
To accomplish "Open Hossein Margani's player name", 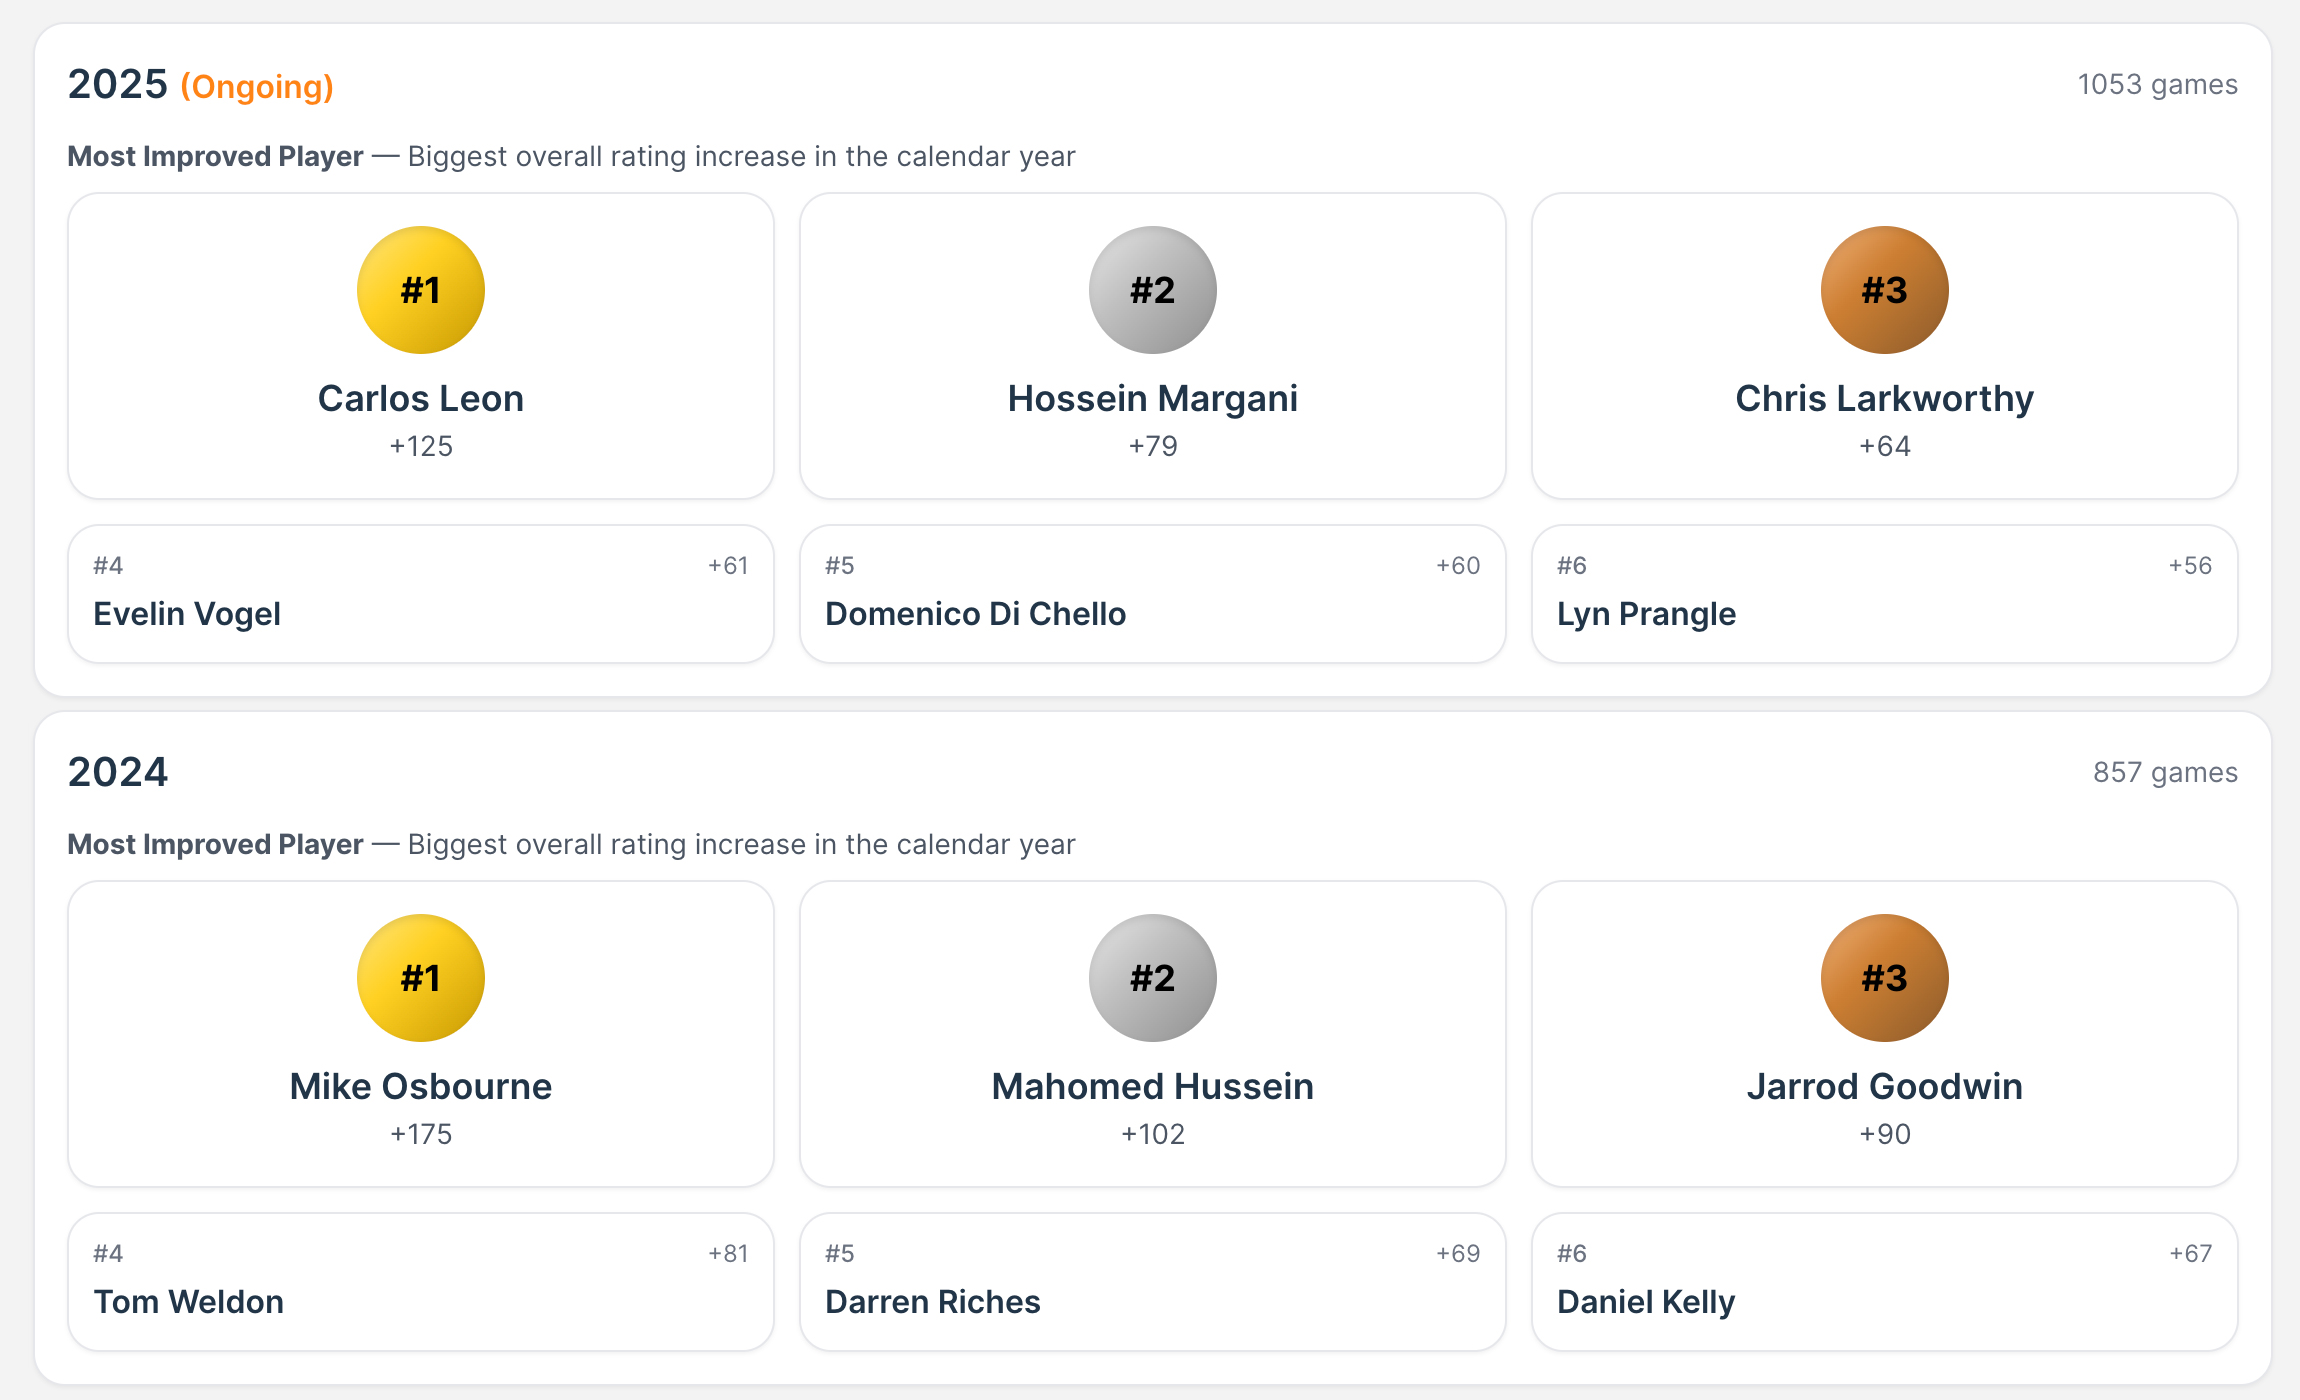I will pyautogui.click(x=1153, y=398).
